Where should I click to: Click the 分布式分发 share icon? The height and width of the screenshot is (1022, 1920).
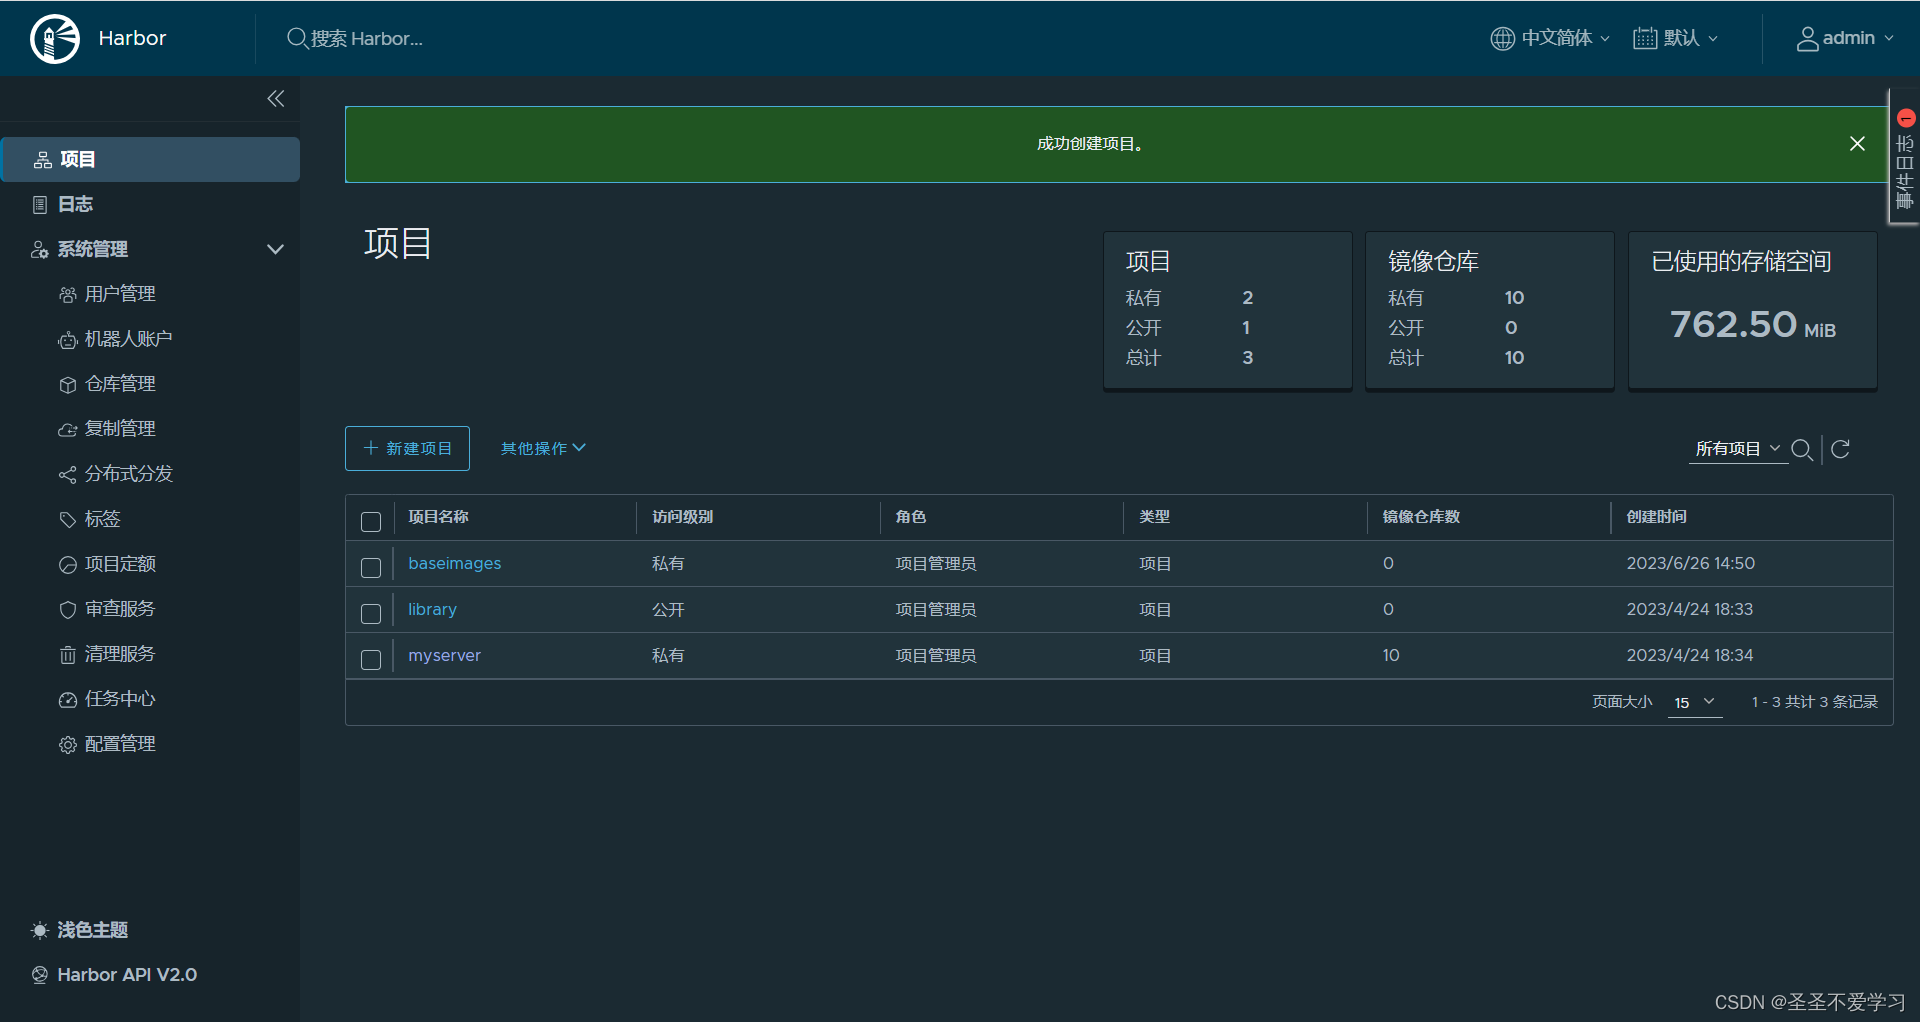coord(67,475)
